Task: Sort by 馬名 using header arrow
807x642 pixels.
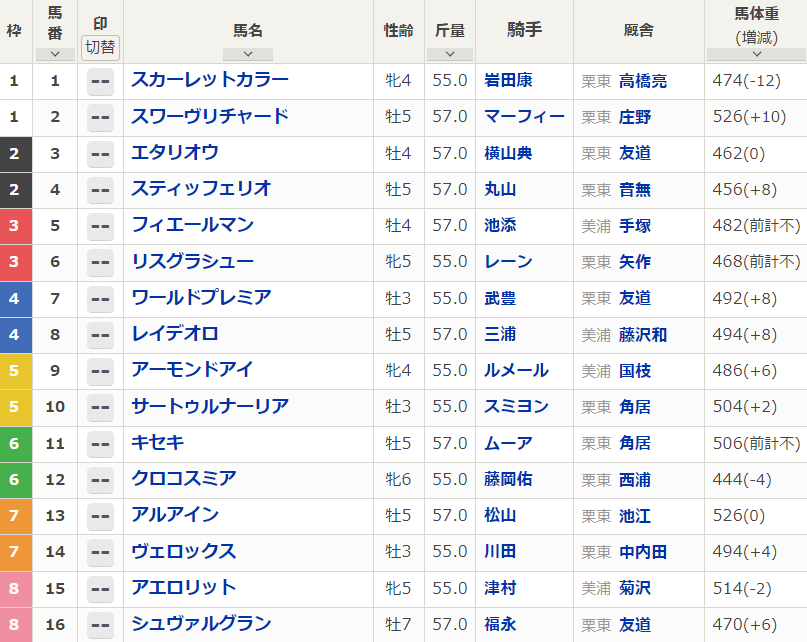Action: click(x=248, y=54)
